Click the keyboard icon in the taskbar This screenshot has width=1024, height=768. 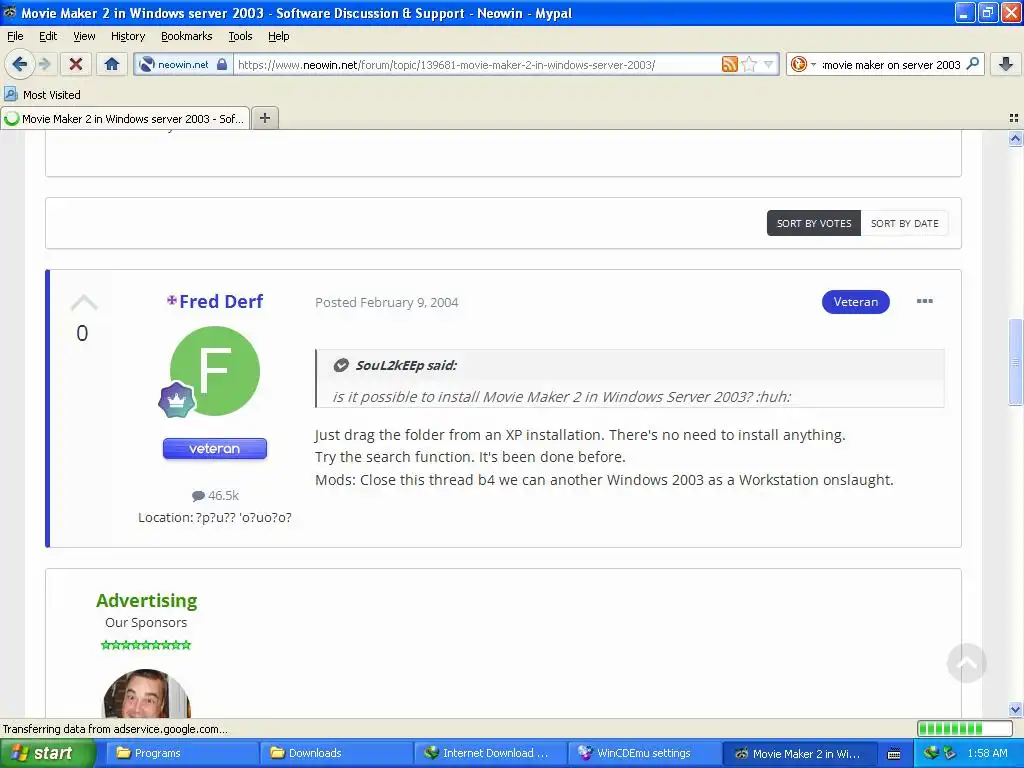pyautogui.click(x=894, y=754)
